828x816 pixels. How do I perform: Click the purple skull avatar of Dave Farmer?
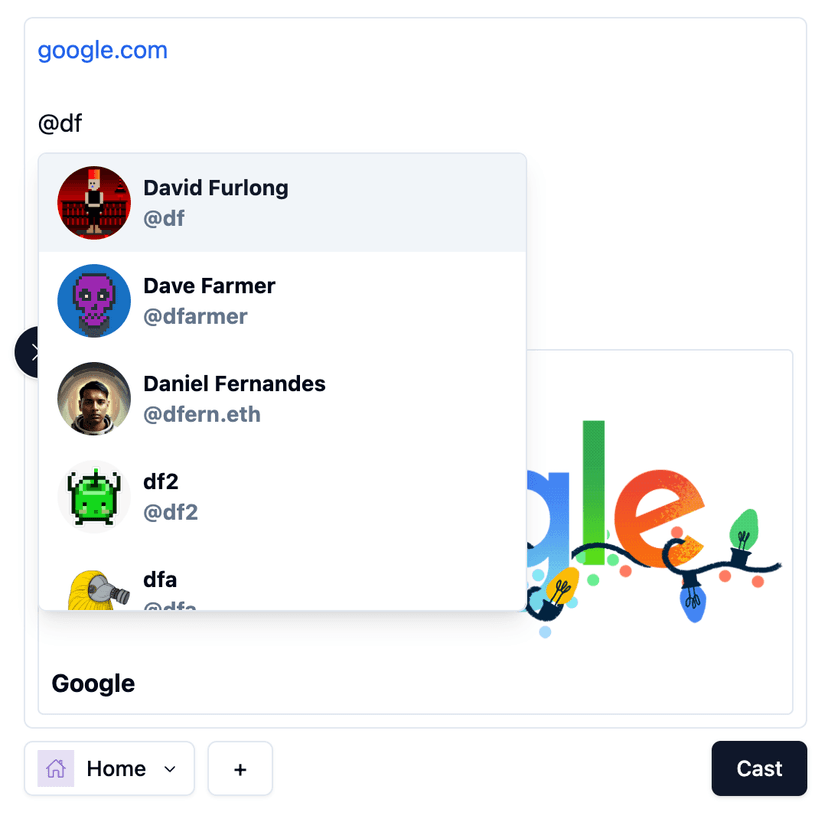pyautogui.click(x=94, y=301)
